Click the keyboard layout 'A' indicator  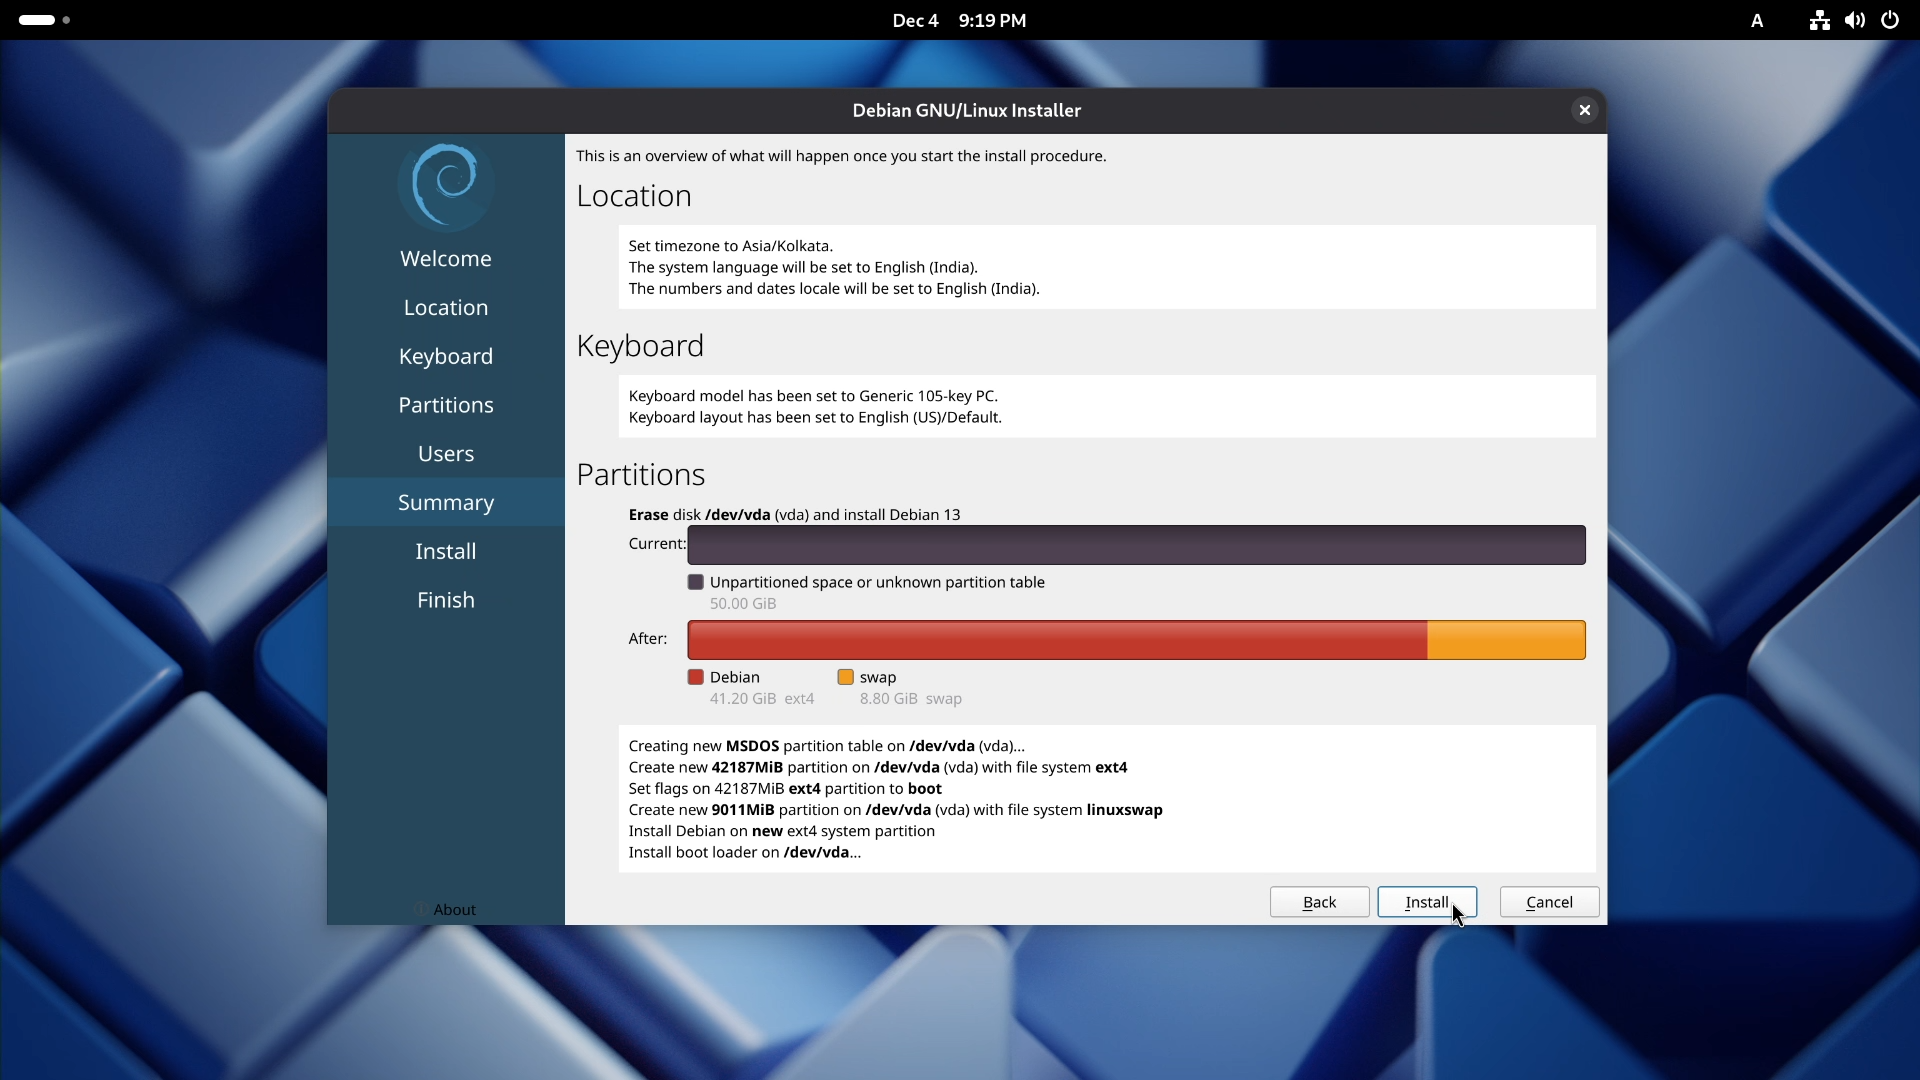[1758, 20]
